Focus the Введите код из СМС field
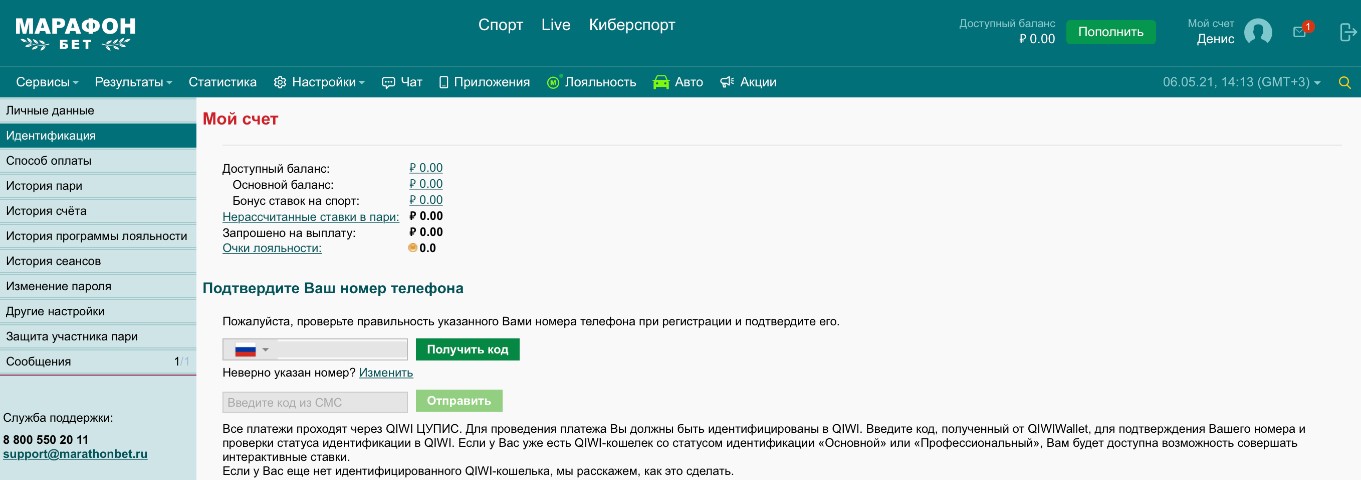Image resolution: width=1361 pixels, height=480 pixels. tap(315, 402)
